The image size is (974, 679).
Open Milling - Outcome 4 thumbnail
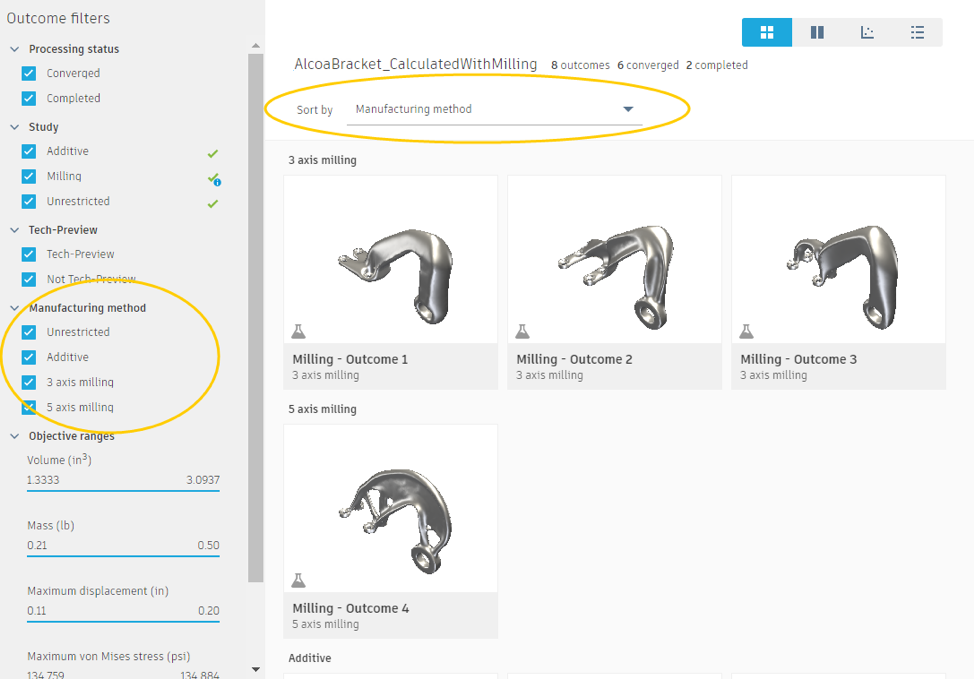pyautogui.click(x=391, y=509)
